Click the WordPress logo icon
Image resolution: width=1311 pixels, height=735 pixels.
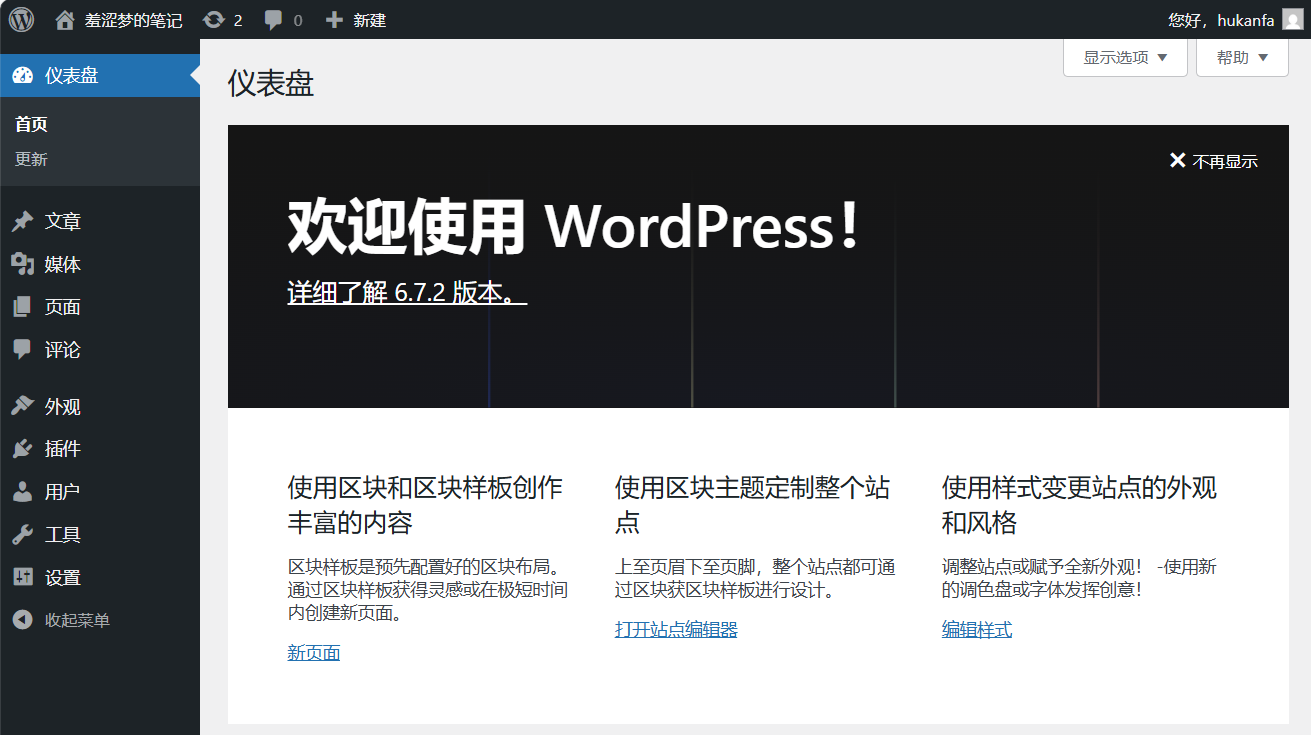(21, 19)
